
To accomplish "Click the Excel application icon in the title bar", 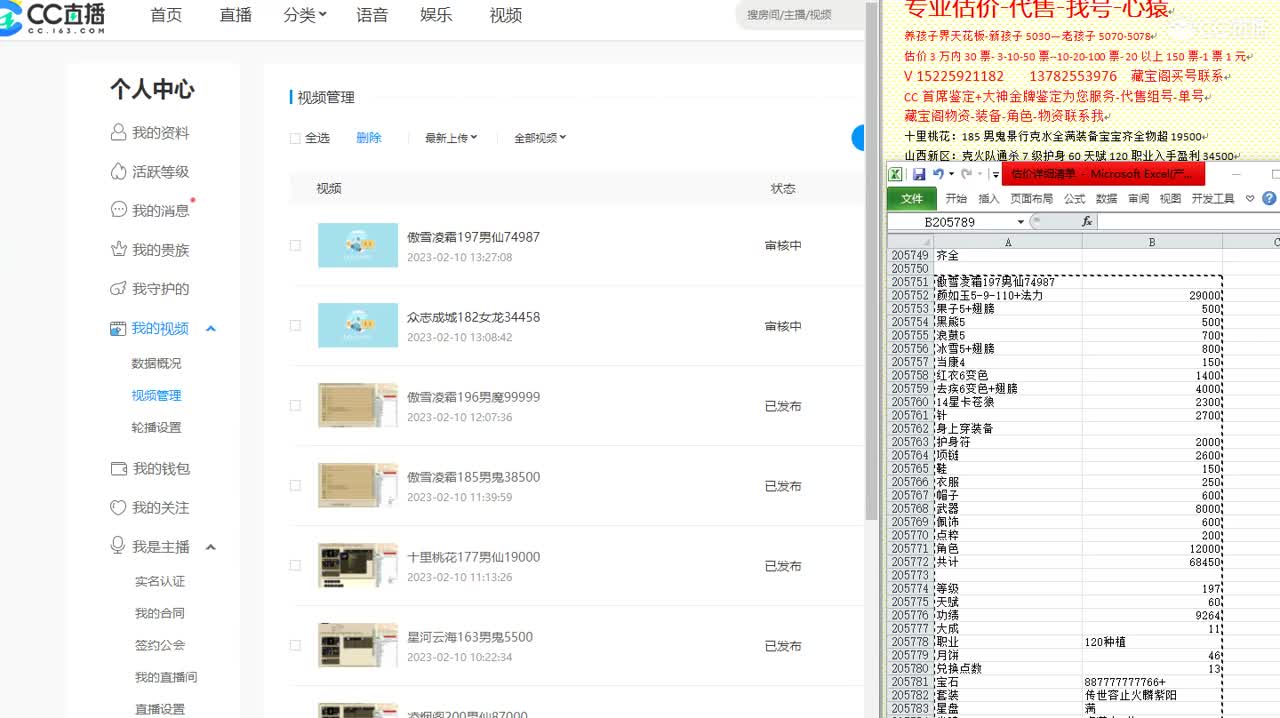I will pos(897,174).
